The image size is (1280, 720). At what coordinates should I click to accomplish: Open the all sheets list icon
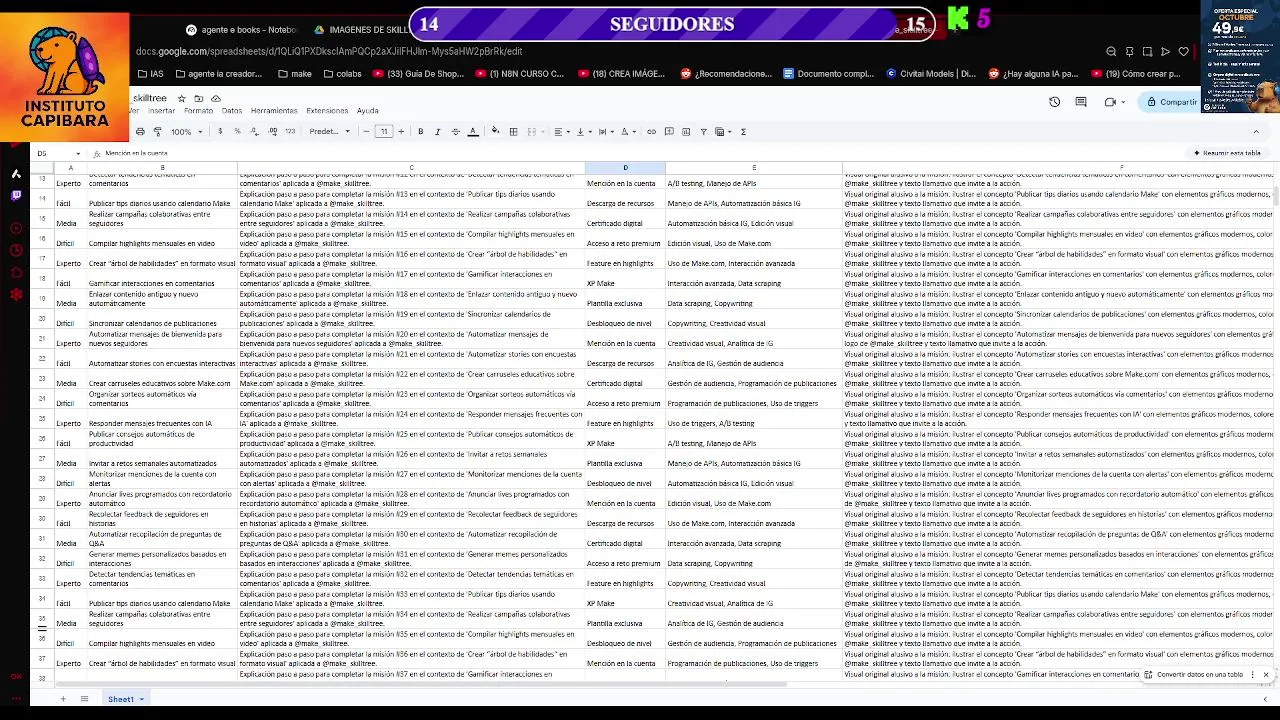click(x=84, y=699)
